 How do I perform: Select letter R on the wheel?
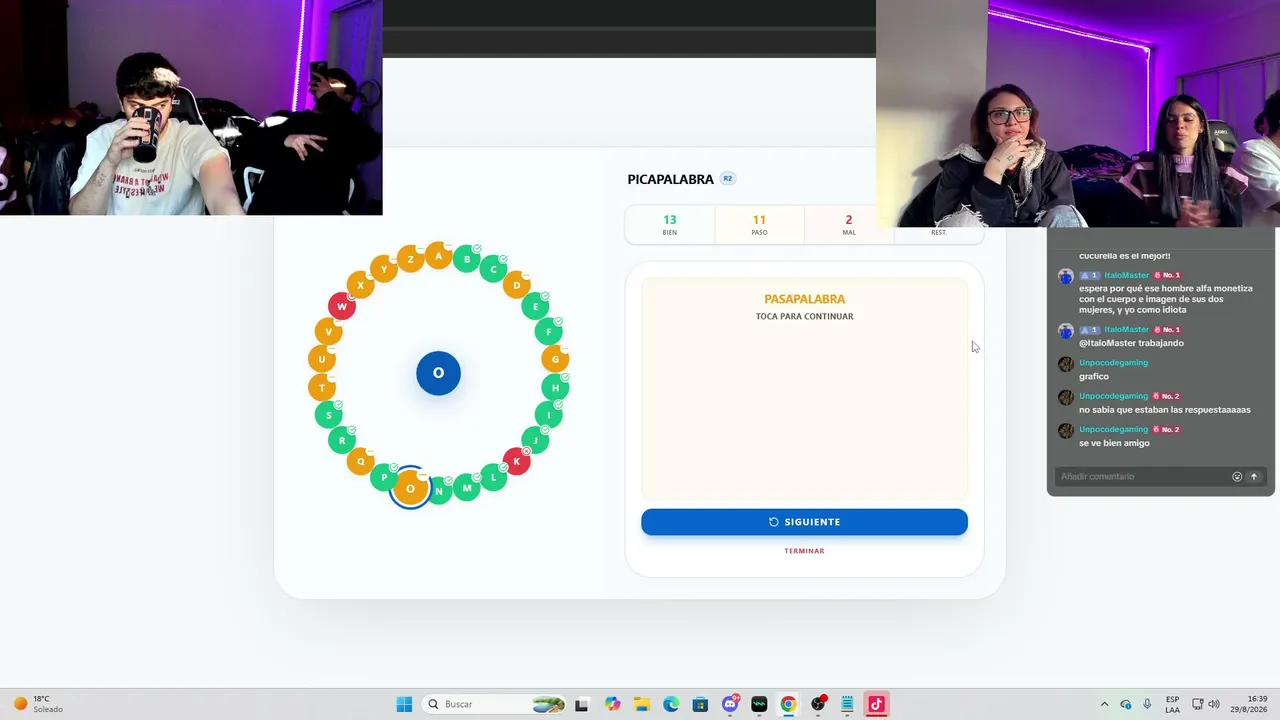coord(342,440)
